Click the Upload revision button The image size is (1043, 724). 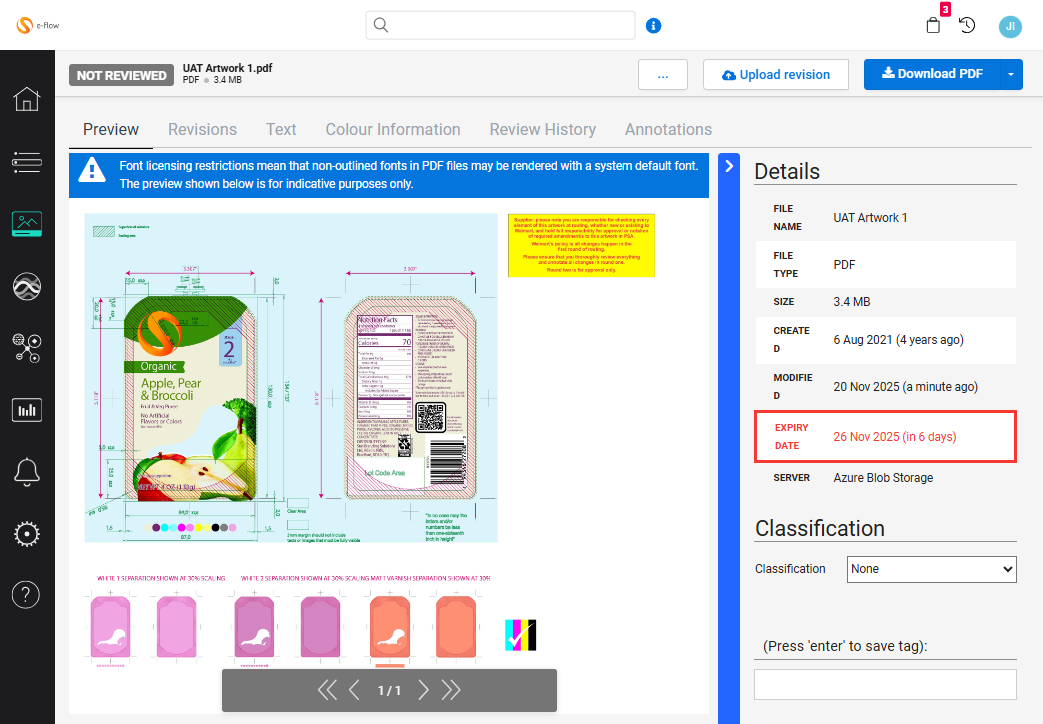click(x=775, y=75)
